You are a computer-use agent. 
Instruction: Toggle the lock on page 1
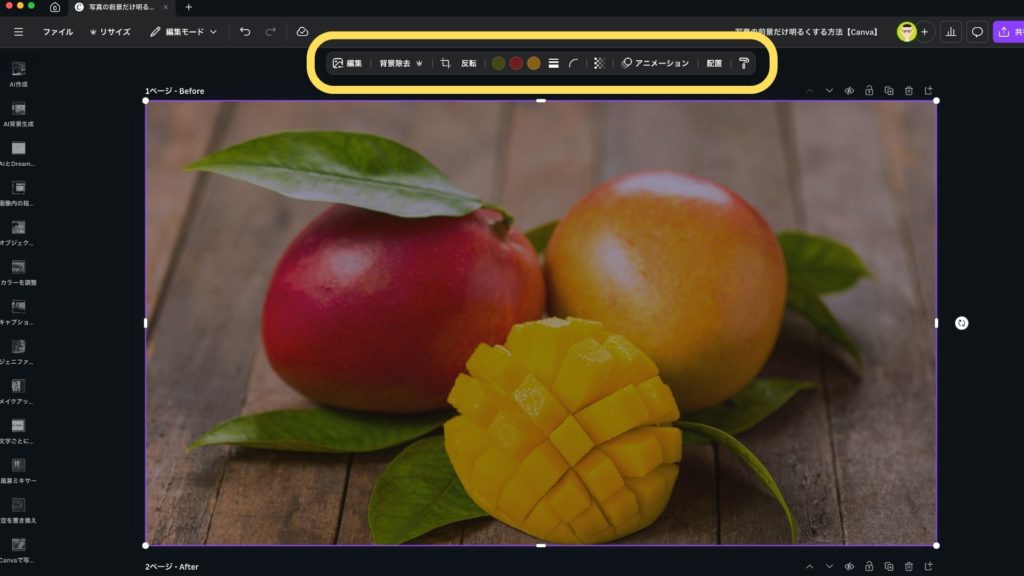click(869, 91)
